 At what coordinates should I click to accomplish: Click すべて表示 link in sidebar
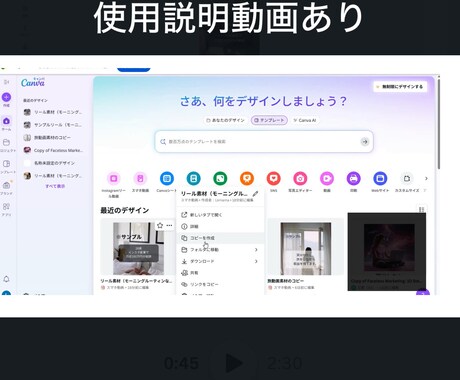(x=55, y=186)
